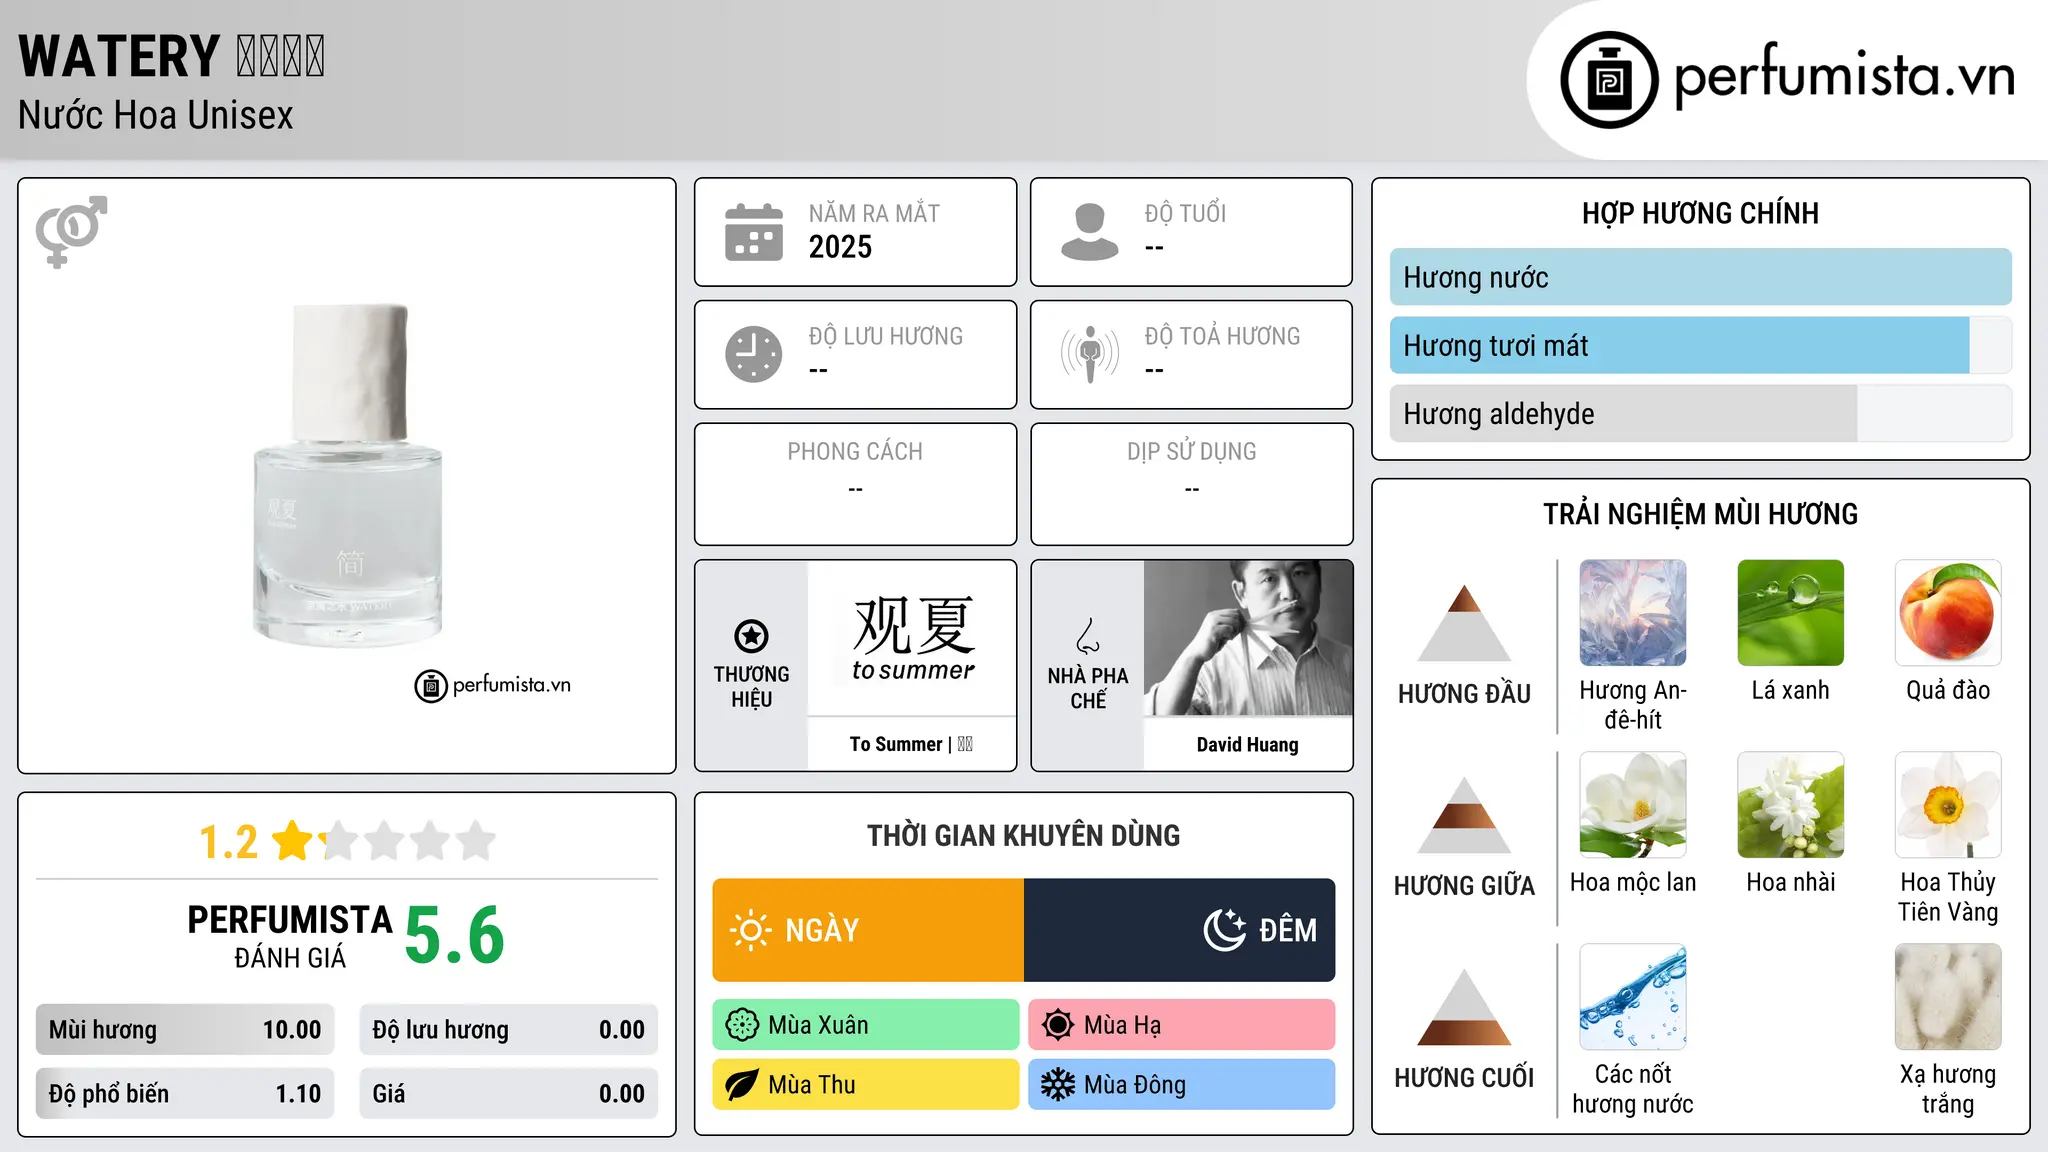Click the sun icon beside Mùa Hạ
The width and height of the screenshot is (2048, 1152).
[1058, 1025]
